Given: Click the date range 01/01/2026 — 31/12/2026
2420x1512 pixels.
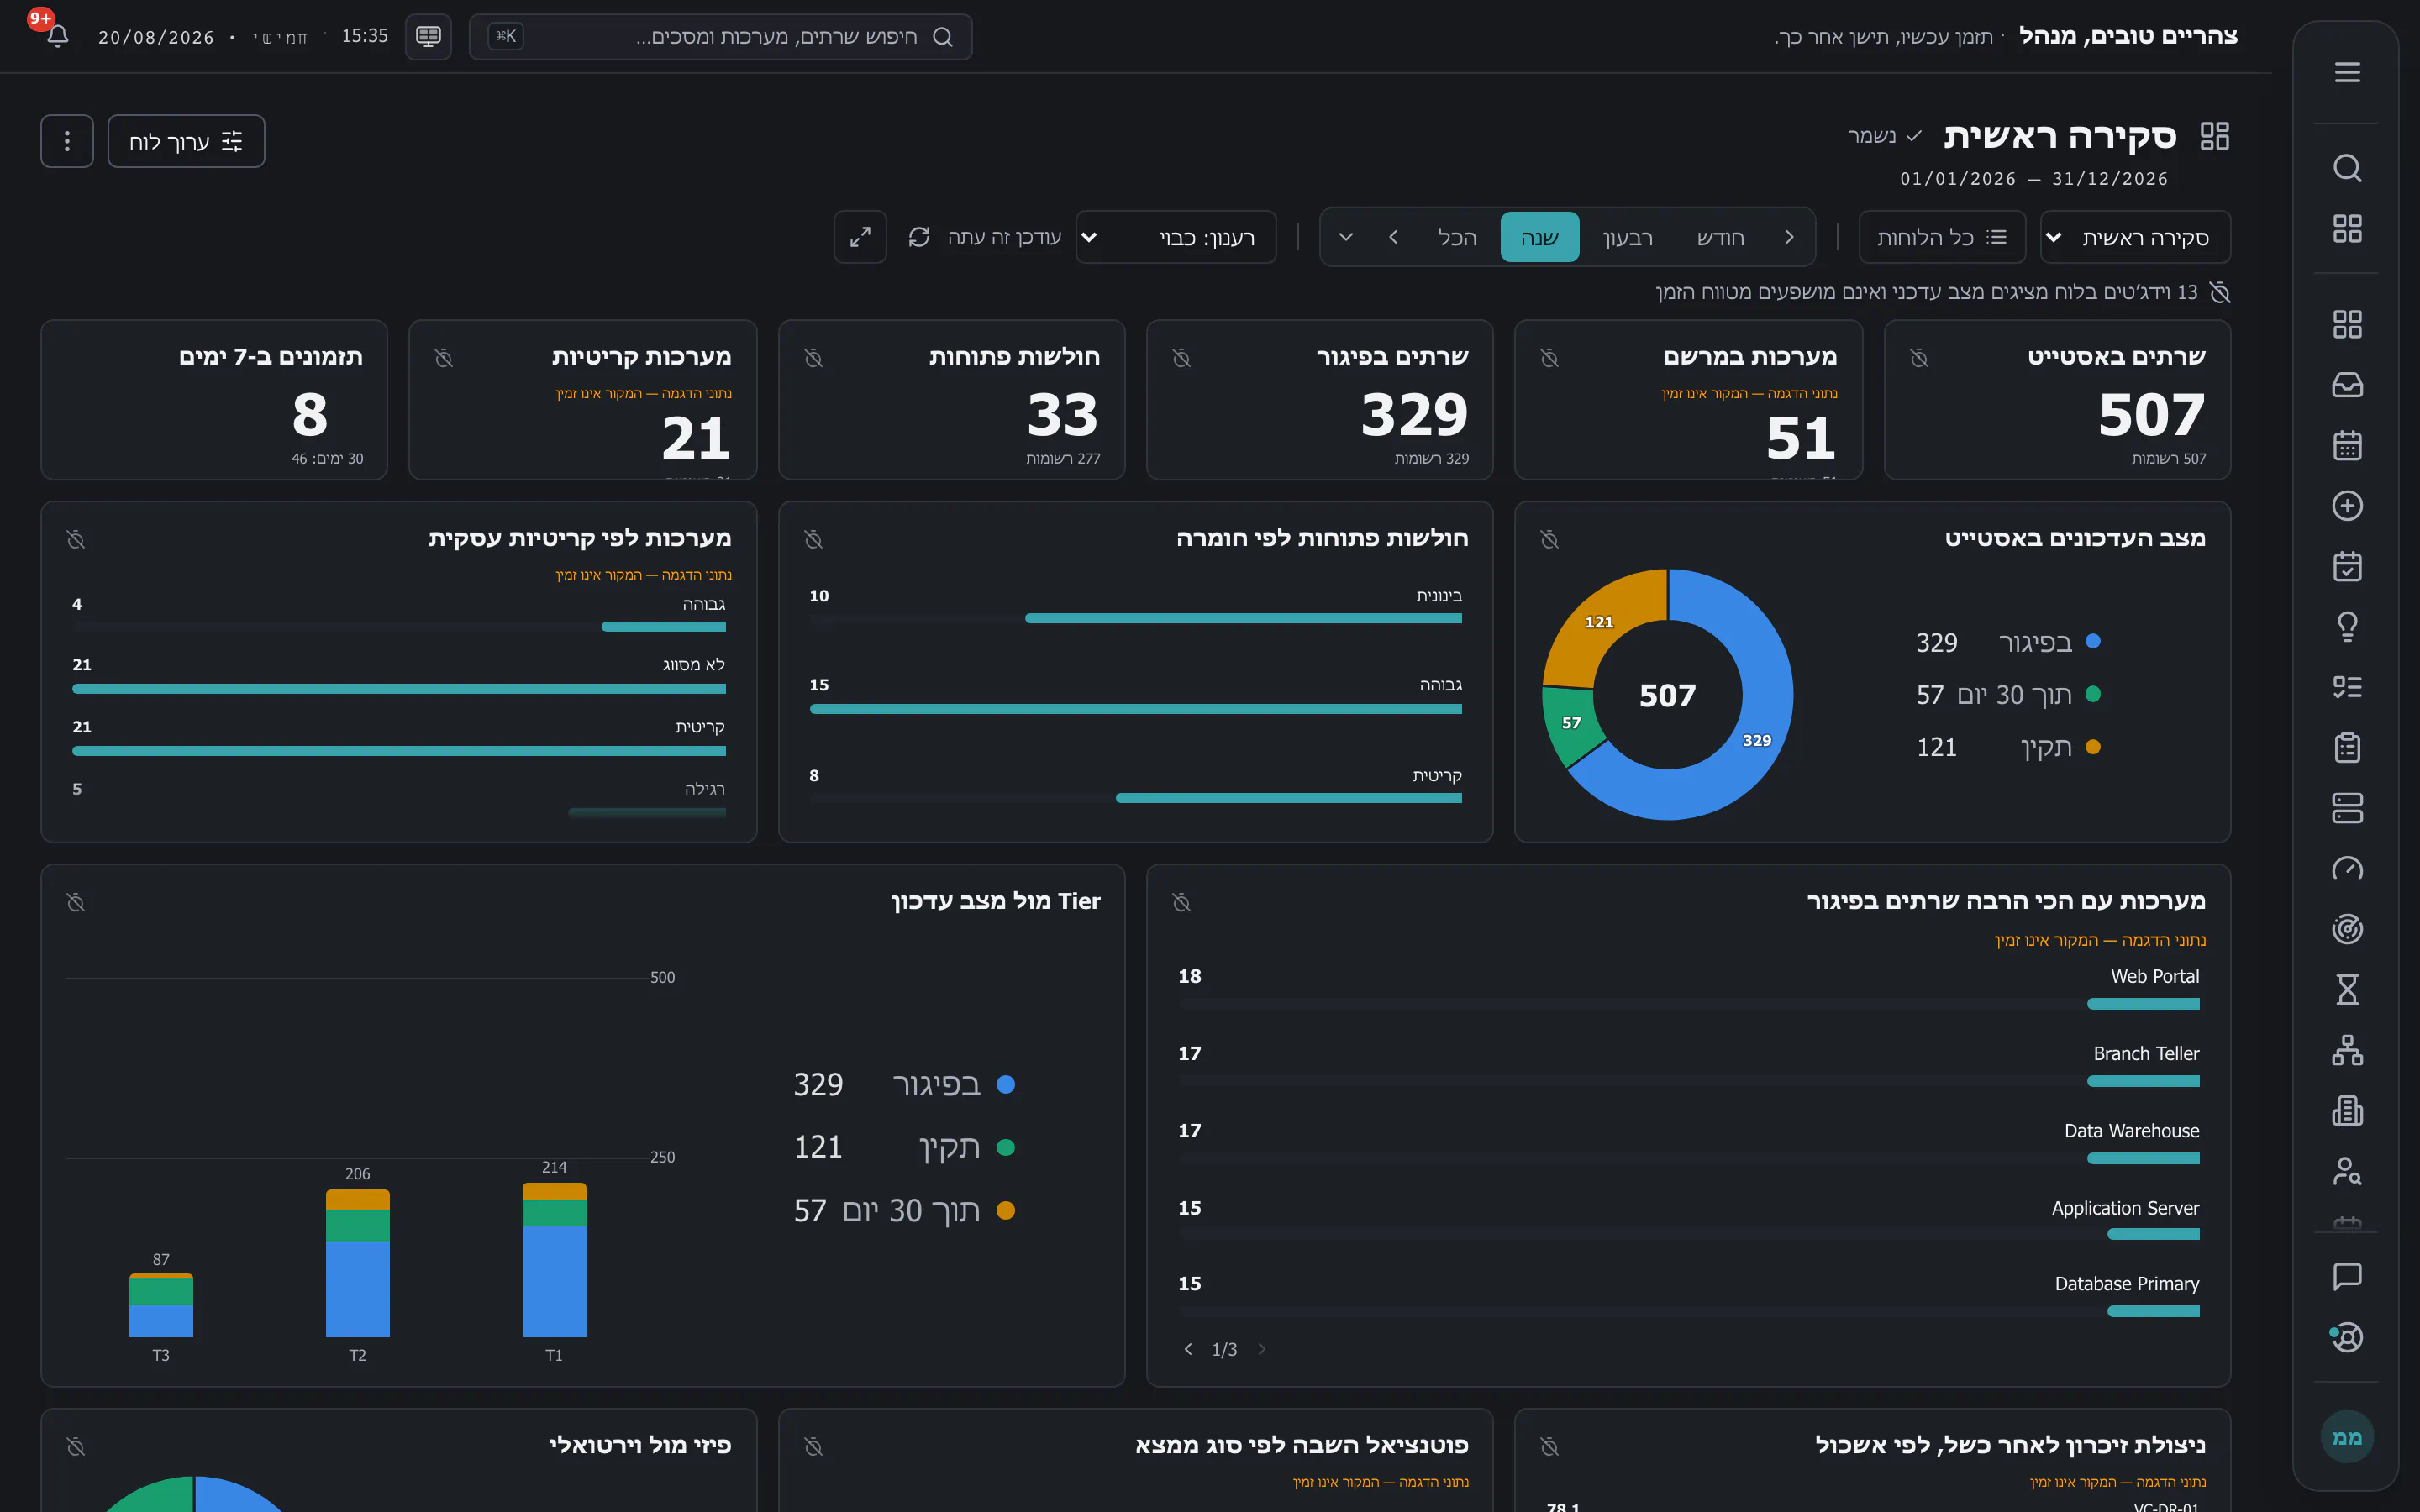Looking at the screenshot, I should 2034,179.
